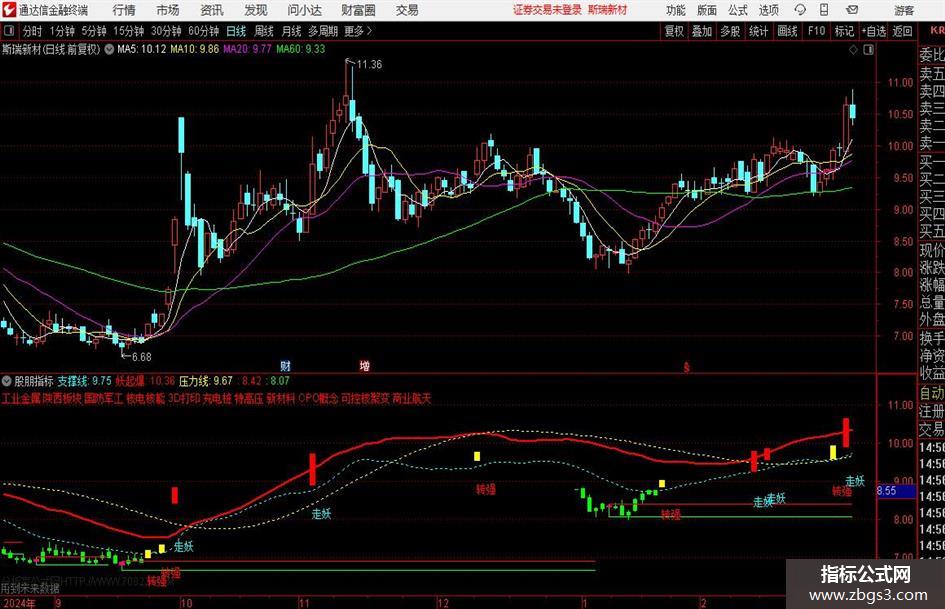This screenshot has height=609, width=945.
Task: Switch to 60分钟 period
Action: 203,31
